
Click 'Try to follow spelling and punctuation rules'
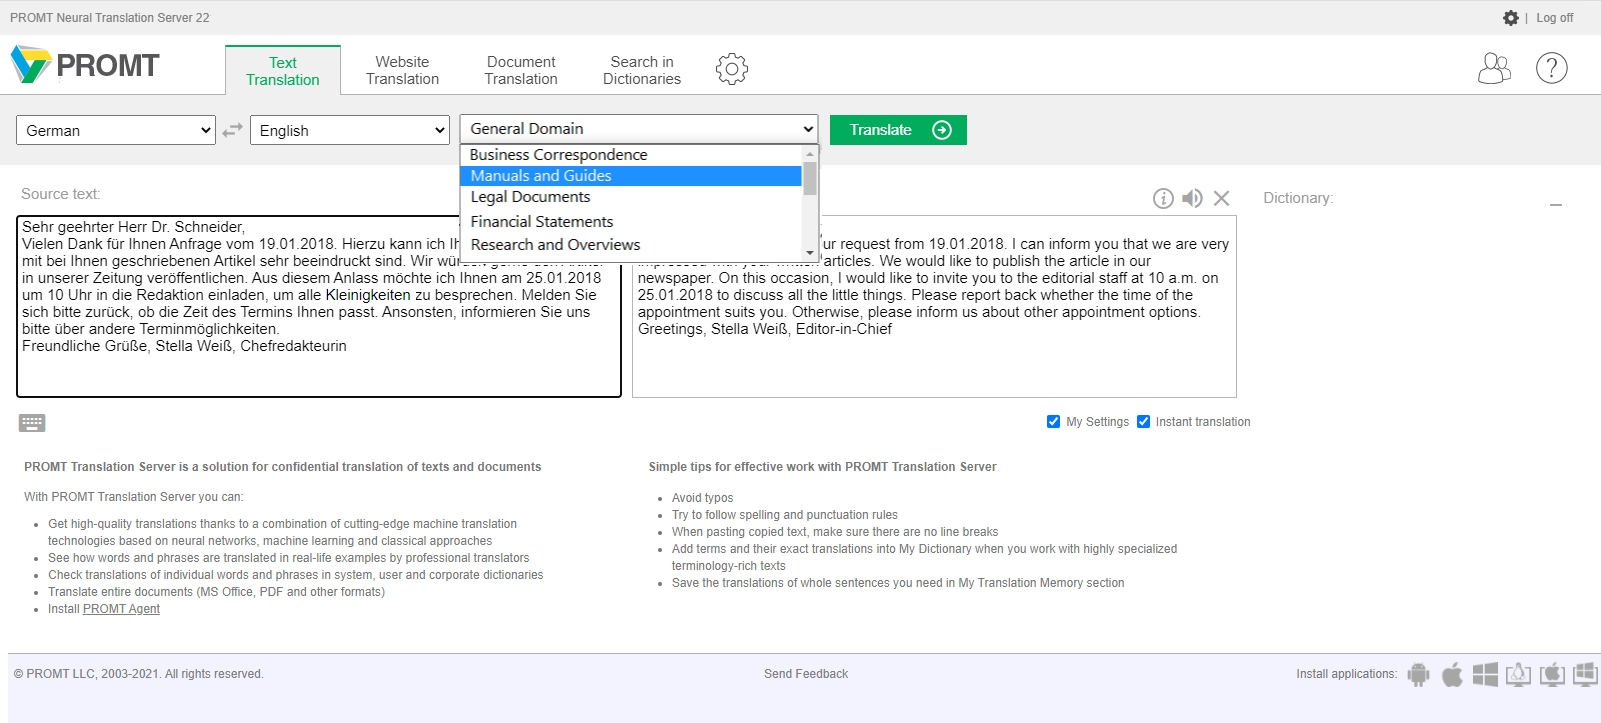[785, 515]
